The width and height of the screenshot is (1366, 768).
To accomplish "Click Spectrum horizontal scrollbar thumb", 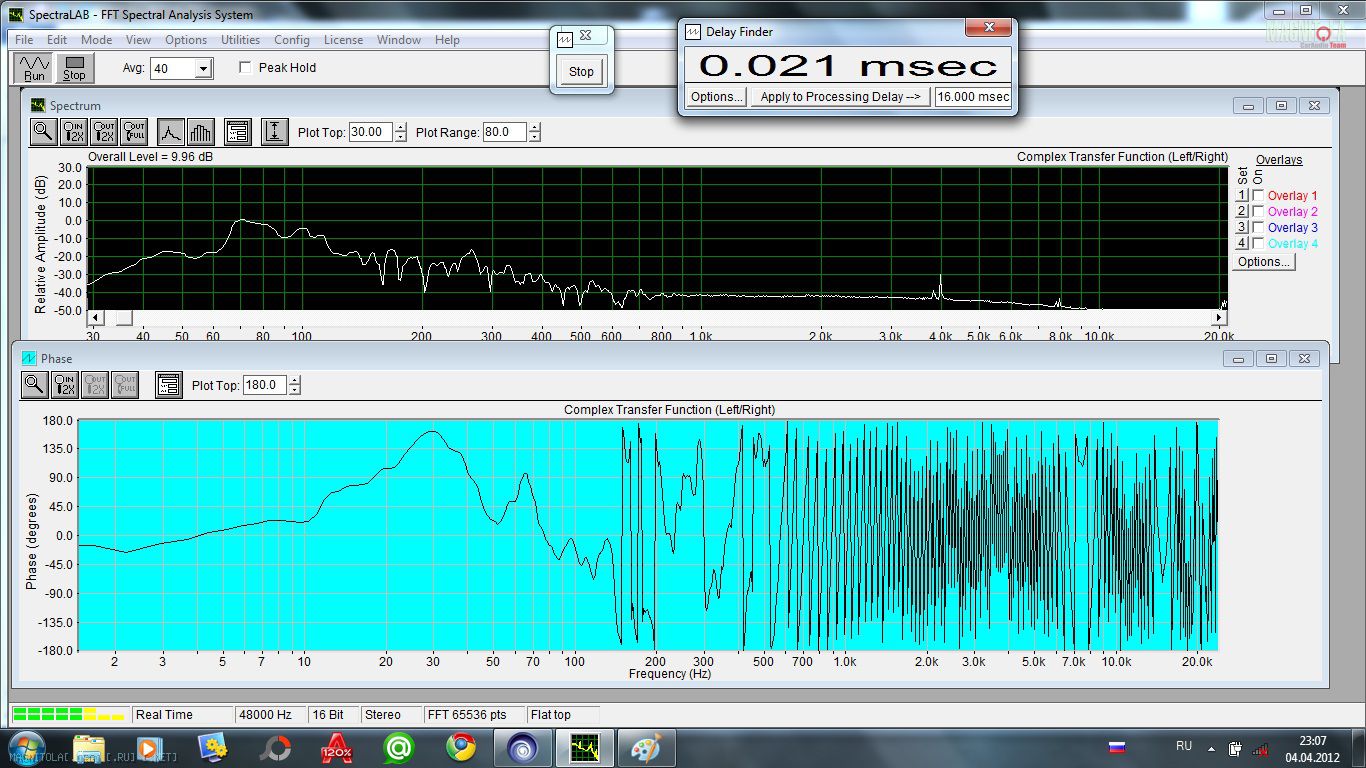I will [x=125, y=318].
